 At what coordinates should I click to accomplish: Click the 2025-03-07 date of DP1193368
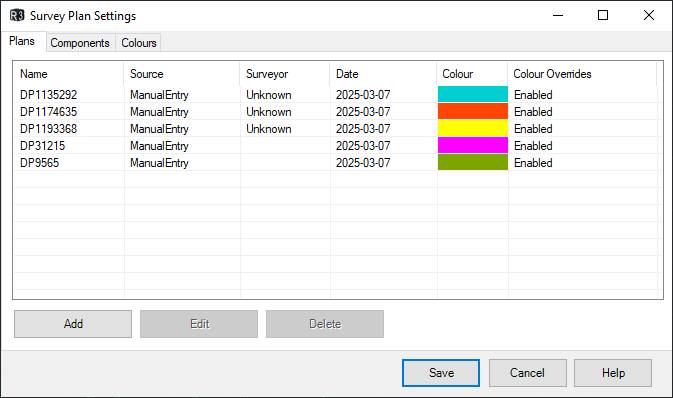363,129
